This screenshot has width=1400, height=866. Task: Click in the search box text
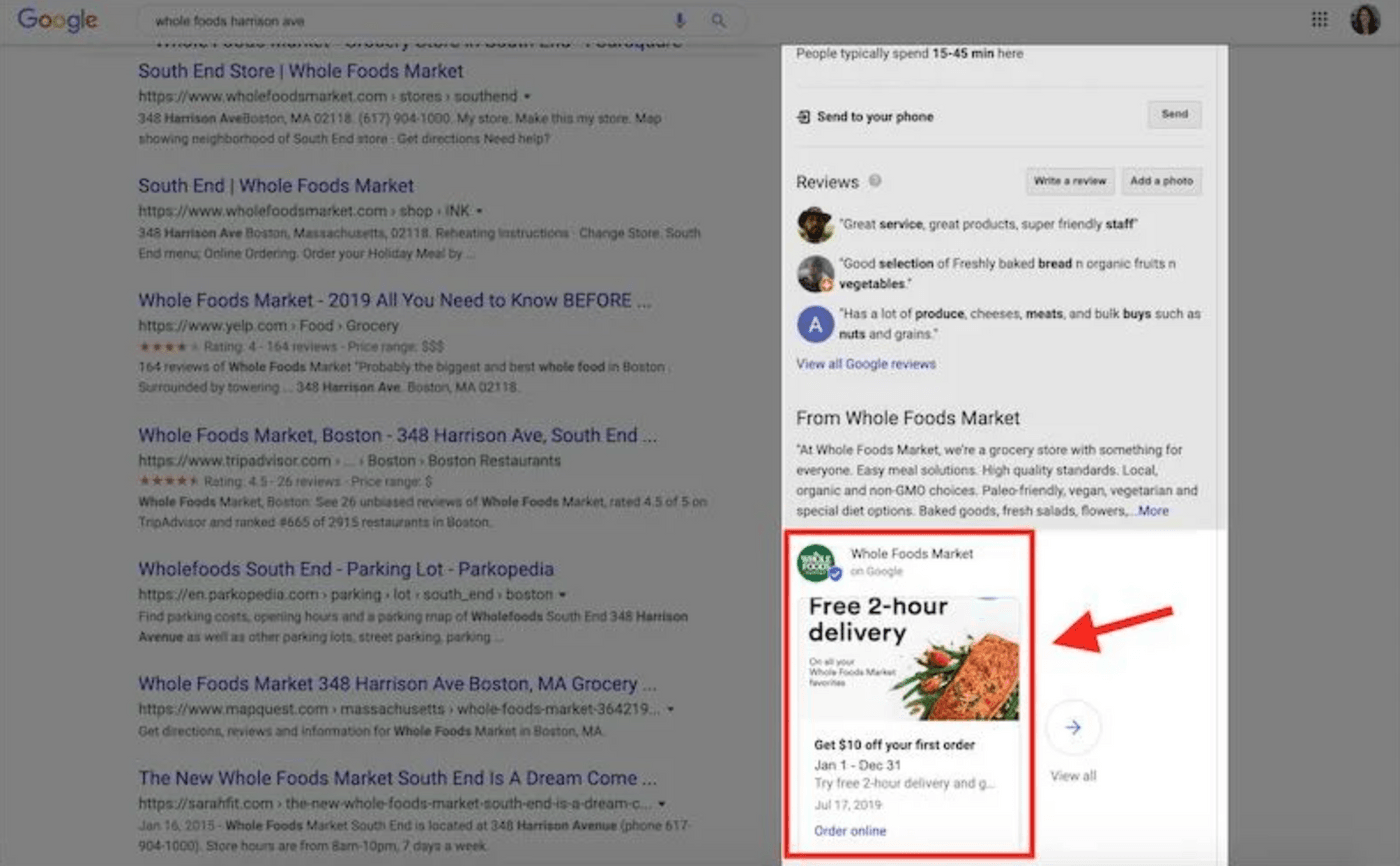pyautogui.click(x=230, y=20)
